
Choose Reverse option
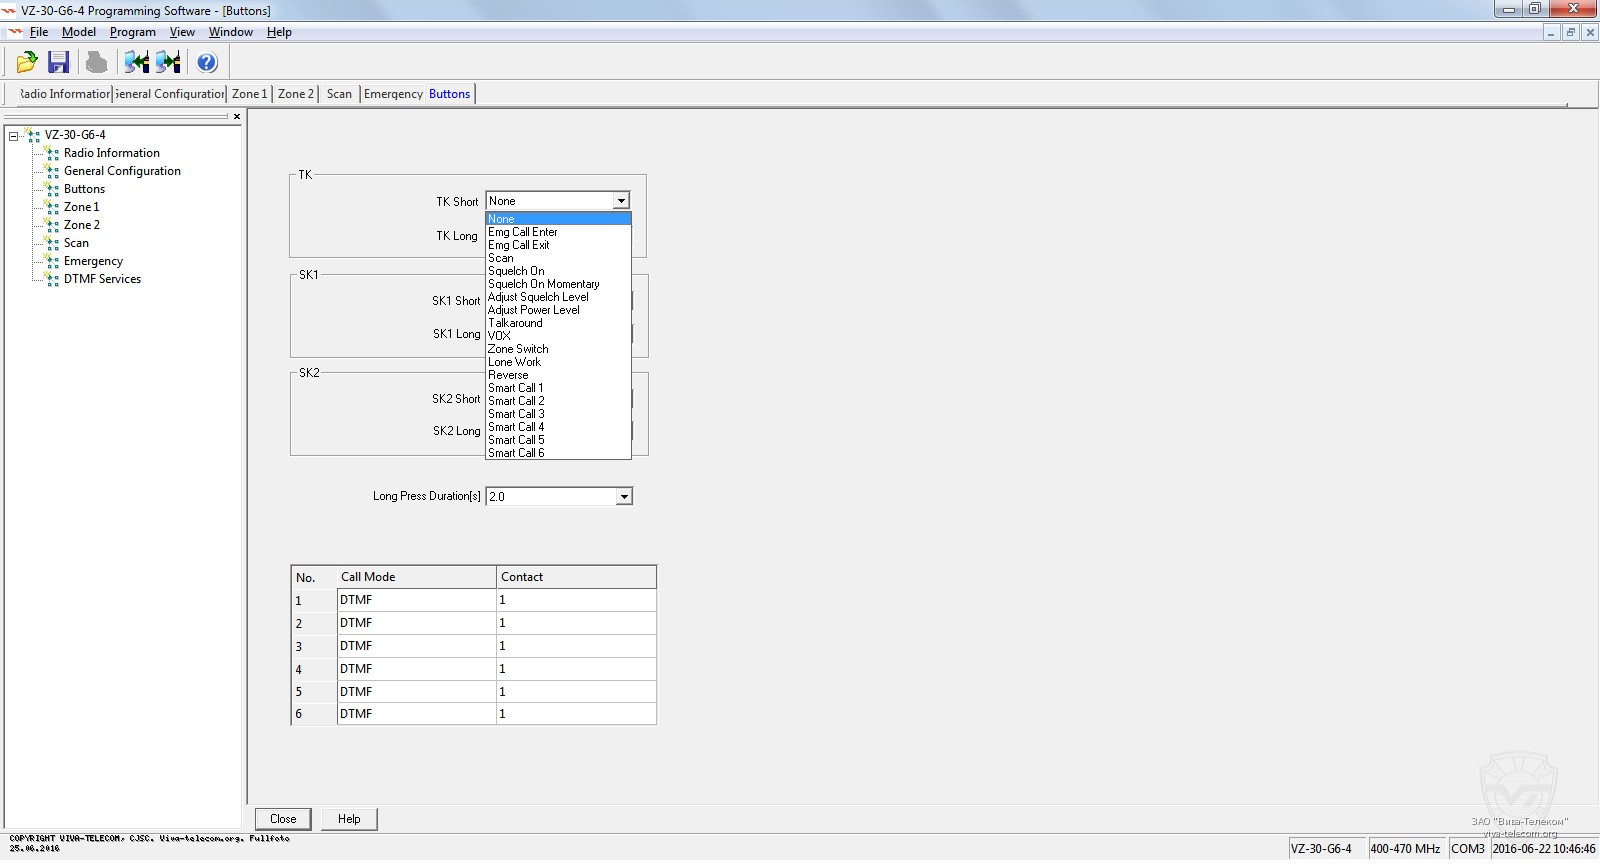pyautogui.click(x=558, y=375)
